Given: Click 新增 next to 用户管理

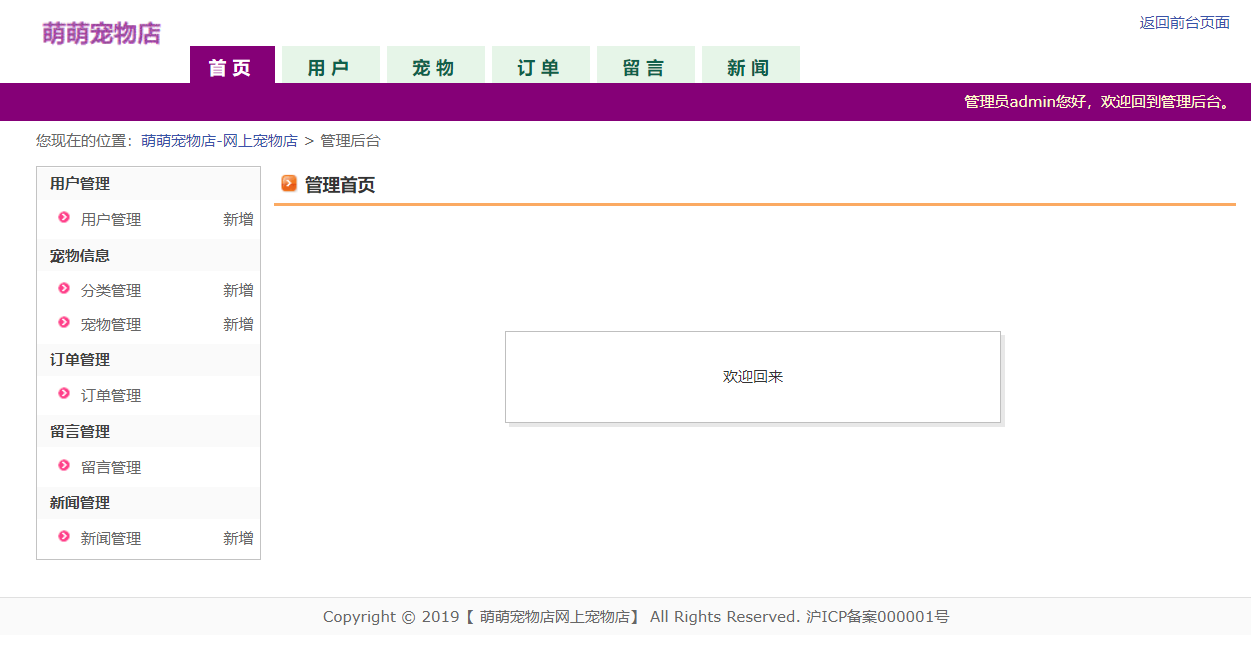Looking at the screenshot, I should coord(238,219).
